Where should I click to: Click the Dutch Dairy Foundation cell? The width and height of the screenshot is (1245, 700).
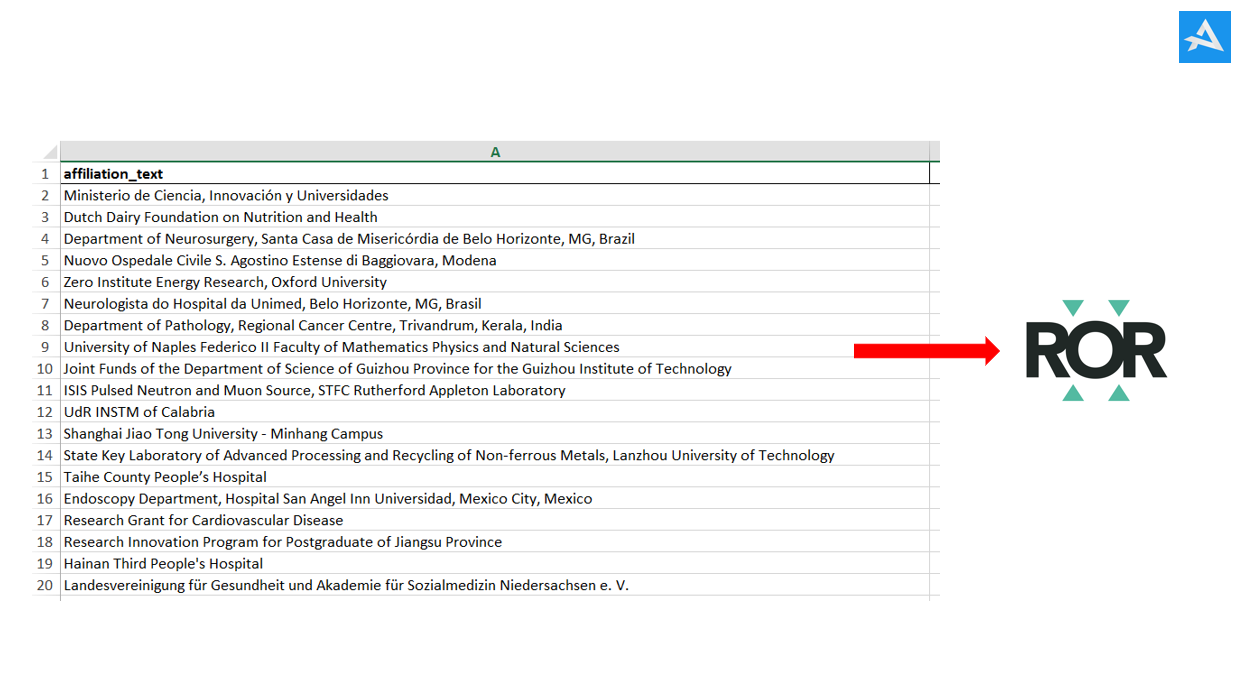coord(220,217)
